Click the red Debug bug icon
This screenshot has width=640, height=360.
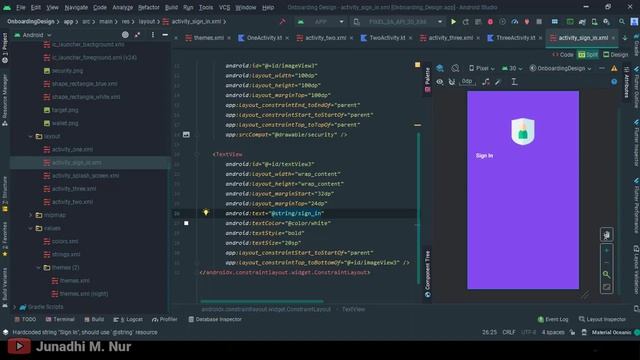coord(490,22)
